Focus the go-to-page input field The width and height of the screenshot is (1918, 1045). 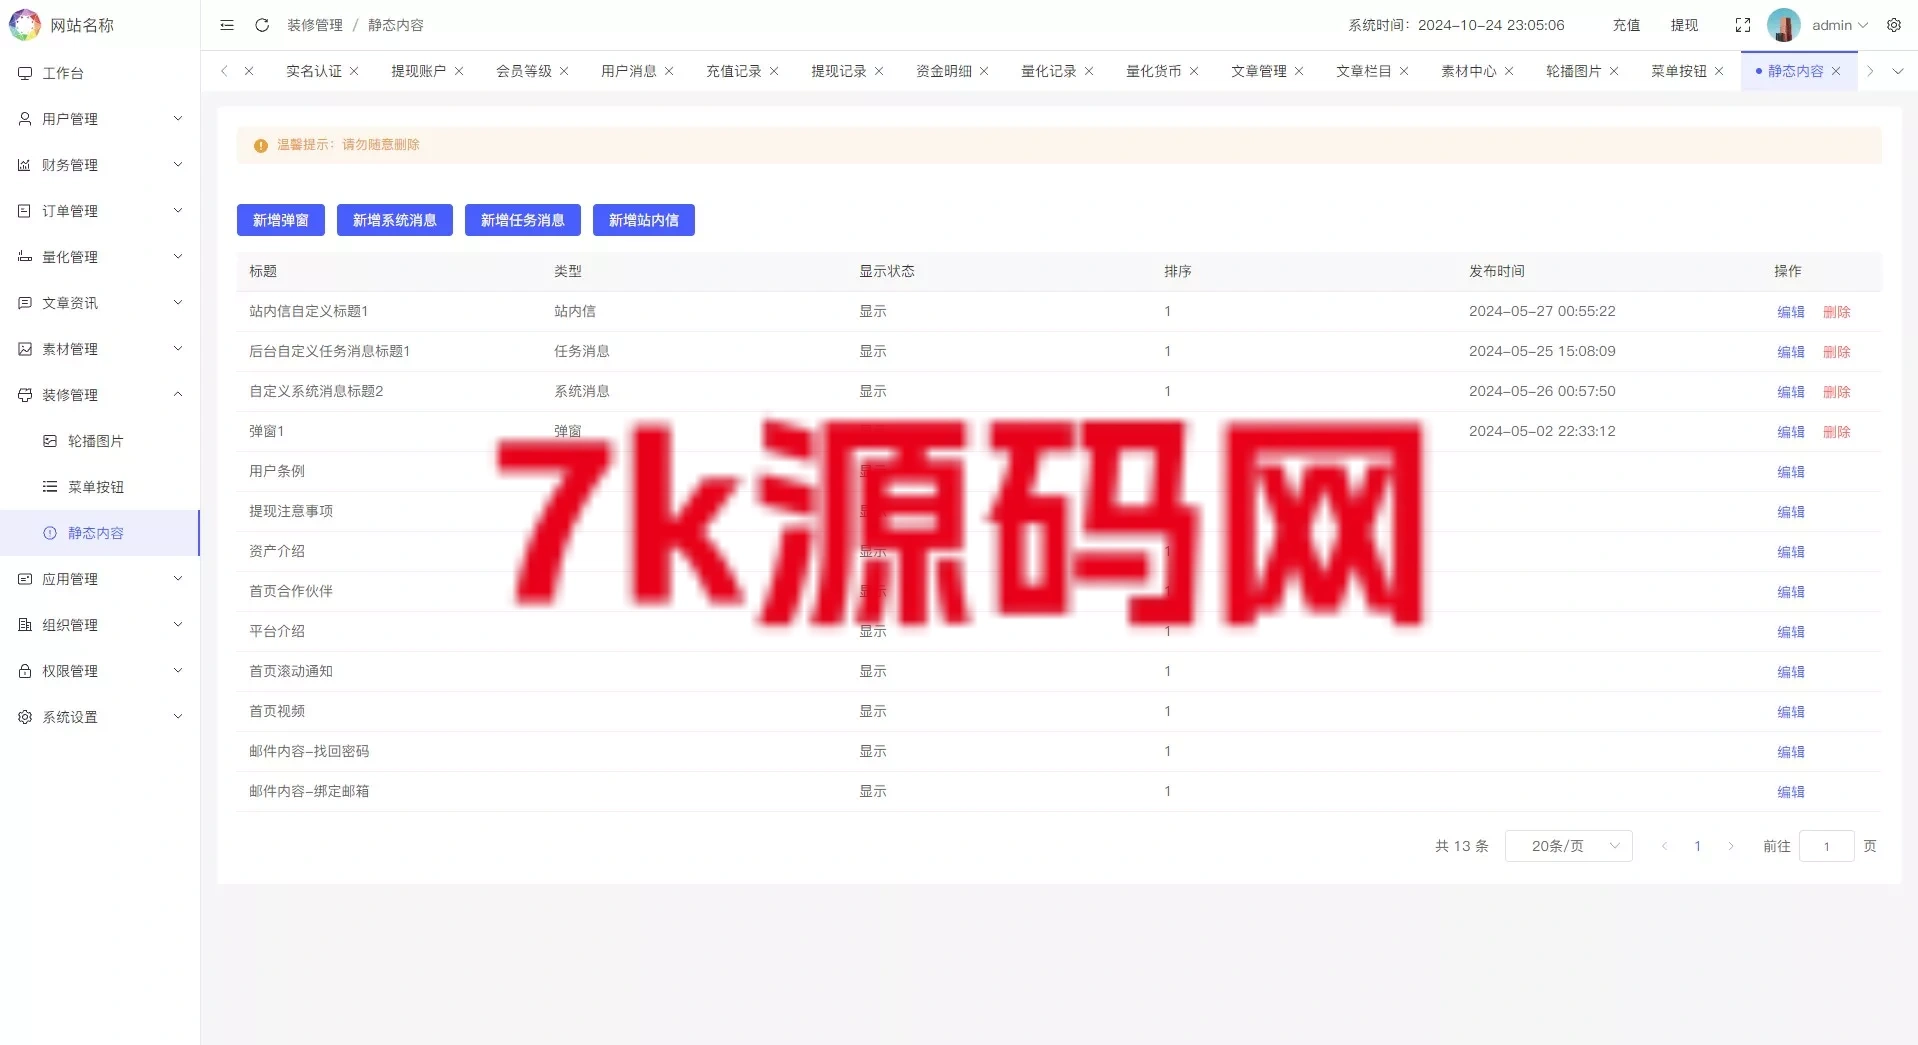(x=1827, y=846)
